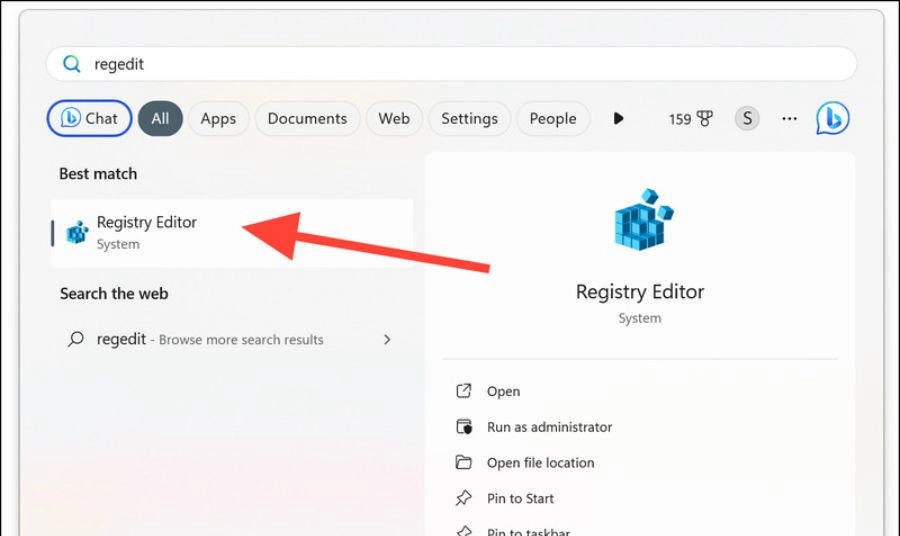Click the regedit search input field

451,64
